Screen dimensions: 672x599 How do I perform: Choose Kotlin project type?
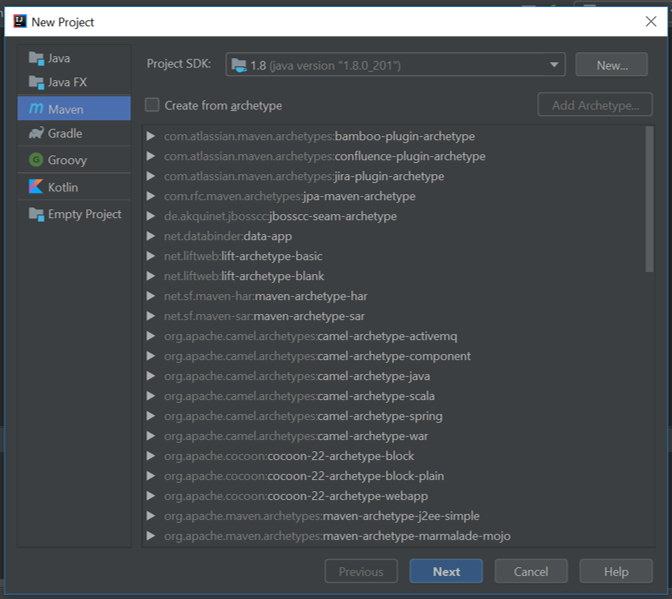74,187
